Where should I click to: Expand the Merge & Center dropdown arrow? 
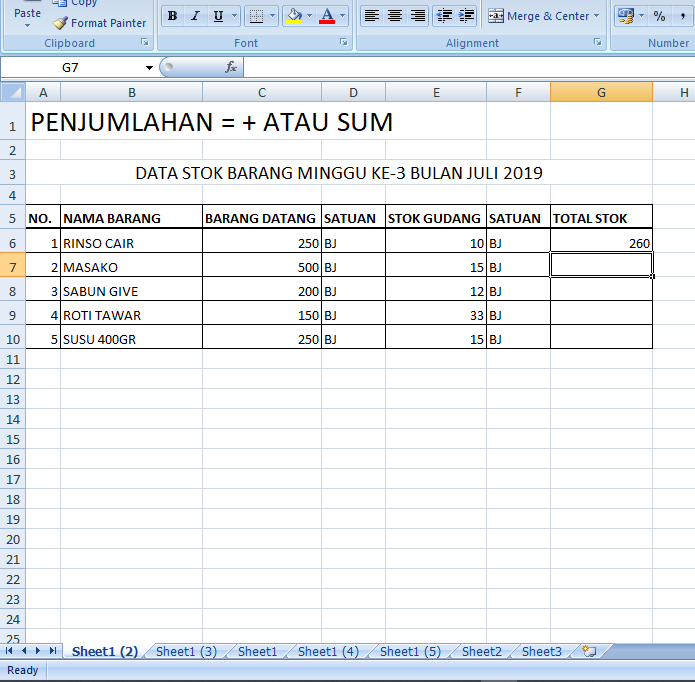pyautogui.click(x=597, y=16)
